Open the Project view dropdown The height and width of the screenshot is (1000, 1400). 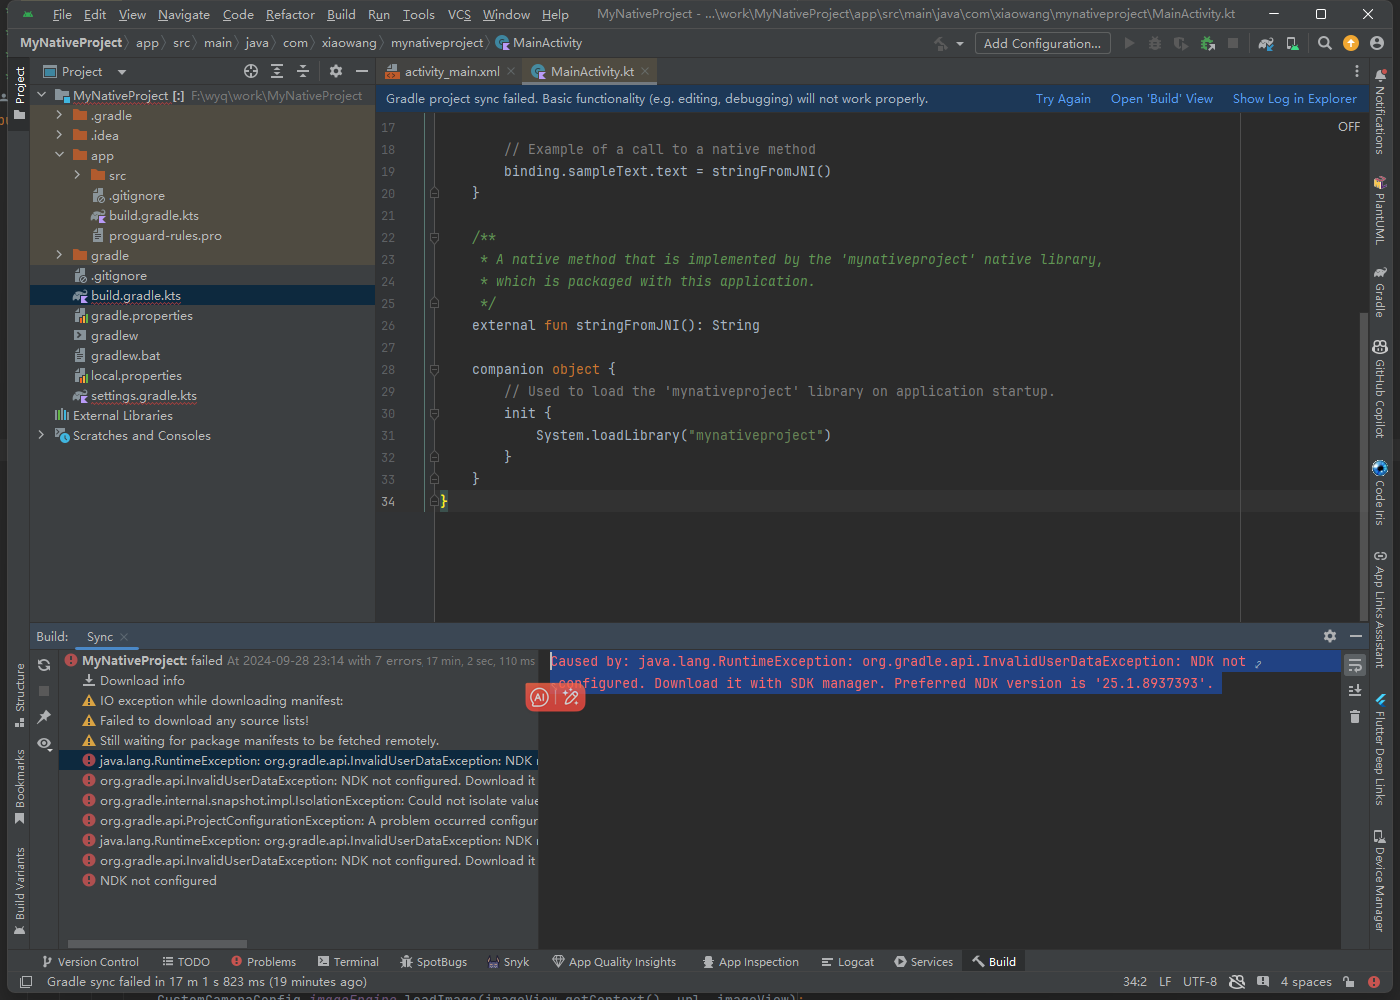[x=85, y=71]
